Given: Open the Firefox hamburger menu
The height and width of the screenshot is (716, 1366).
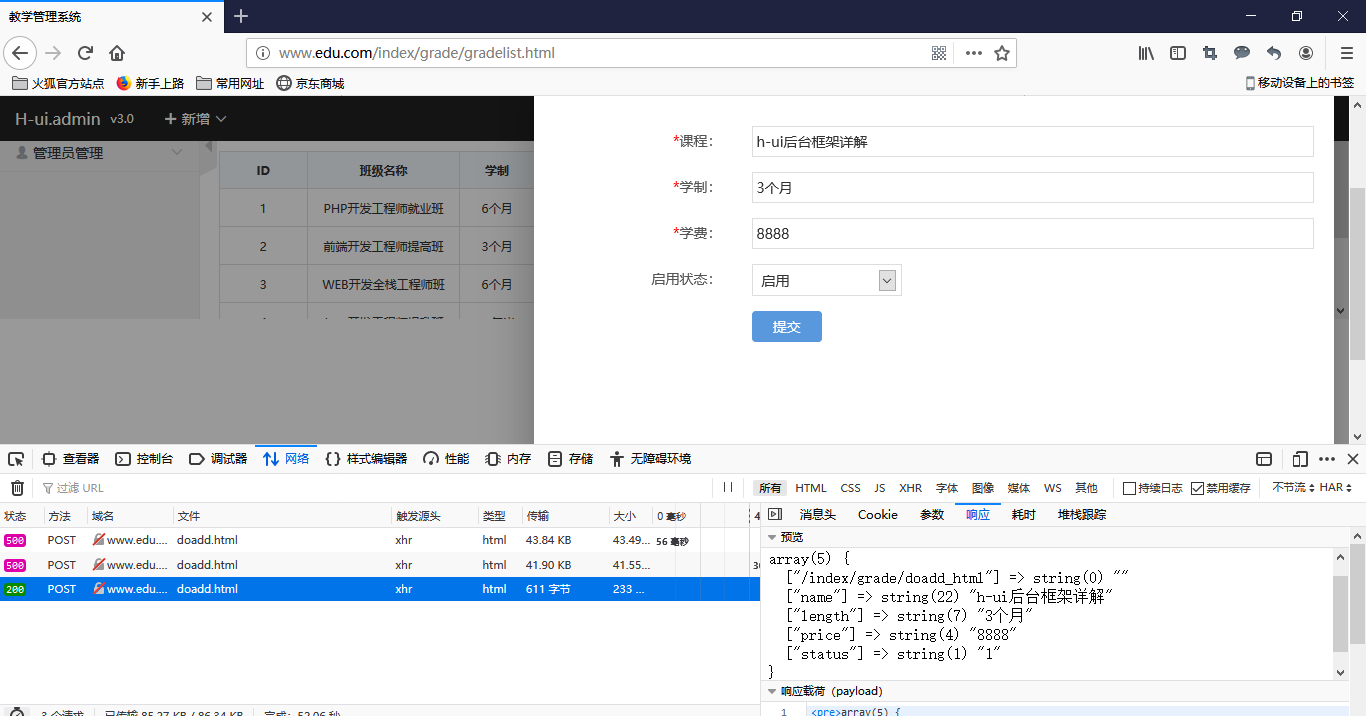Looking at the screenshot, I should [x=1345, y=53].
